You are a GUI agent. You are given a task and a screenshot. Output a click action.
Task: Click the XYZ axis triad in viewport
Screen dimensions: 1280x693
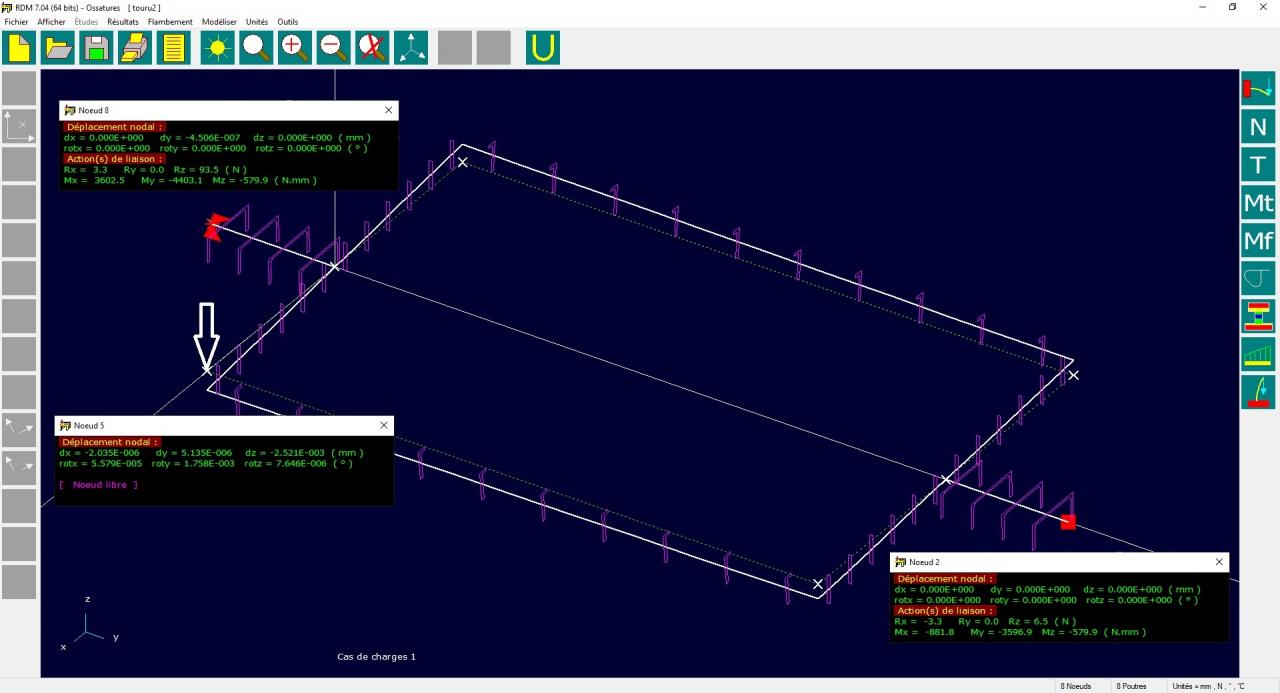(89, 622)
